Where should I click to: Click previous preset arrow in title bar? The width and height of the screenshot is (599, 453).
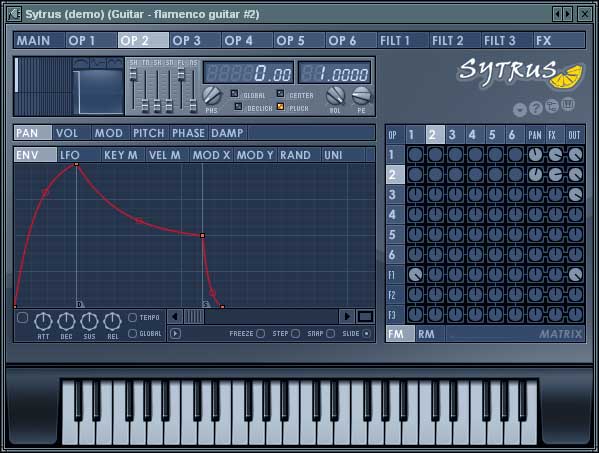(558, 15)
